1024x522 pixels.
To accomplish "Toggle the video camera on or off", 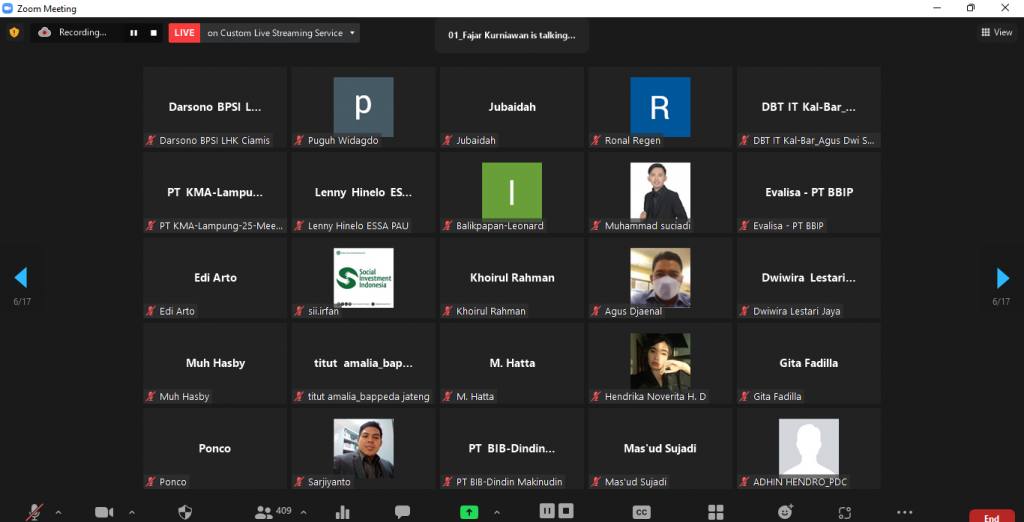I will [104, 512].
